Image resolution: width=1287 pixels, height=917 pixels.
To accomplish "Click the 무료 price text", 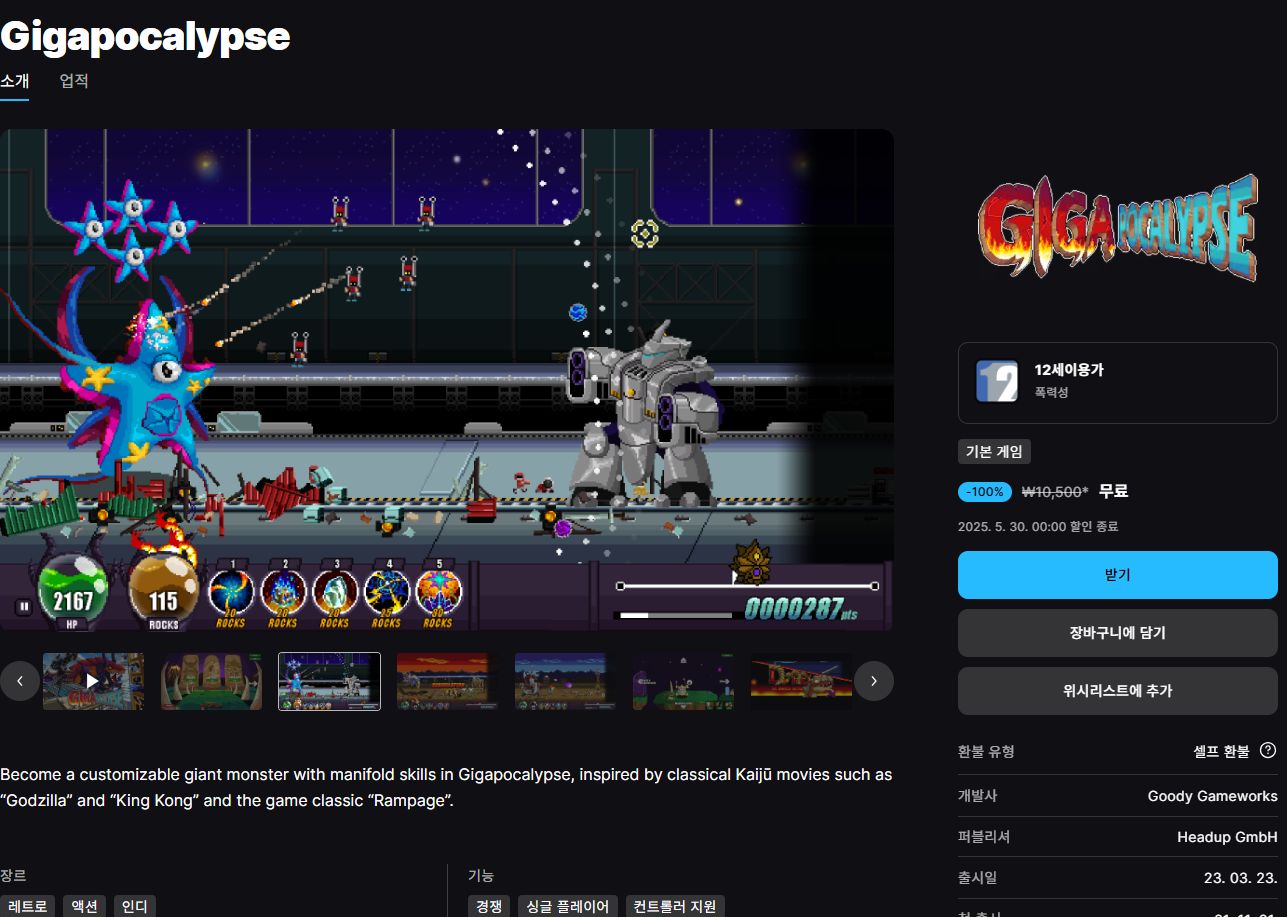I will point(1113,491).
